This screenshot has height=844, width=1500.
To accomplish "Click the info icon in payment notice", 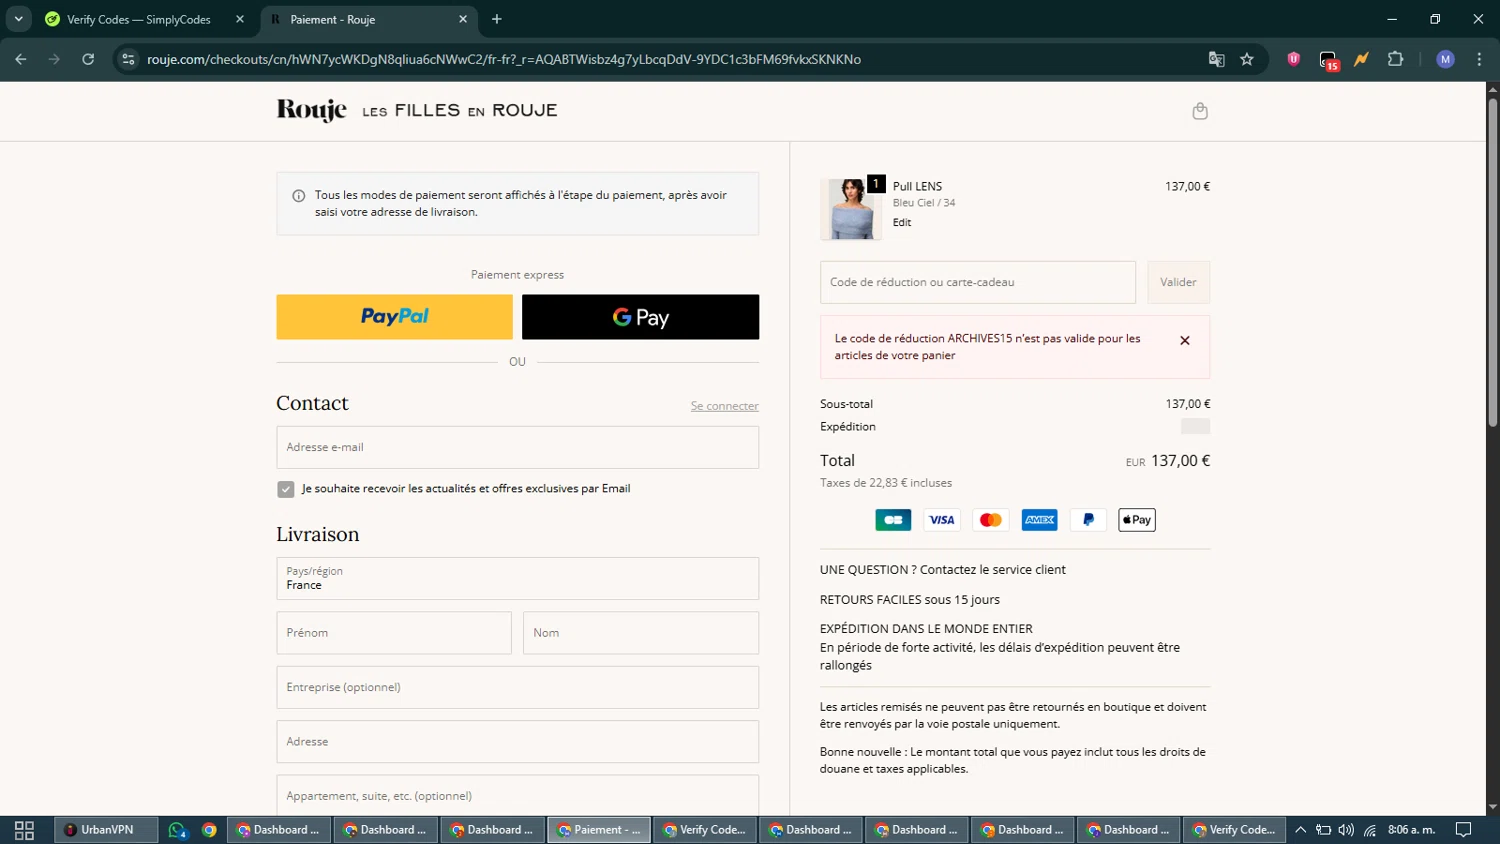I will click(298, 196).
